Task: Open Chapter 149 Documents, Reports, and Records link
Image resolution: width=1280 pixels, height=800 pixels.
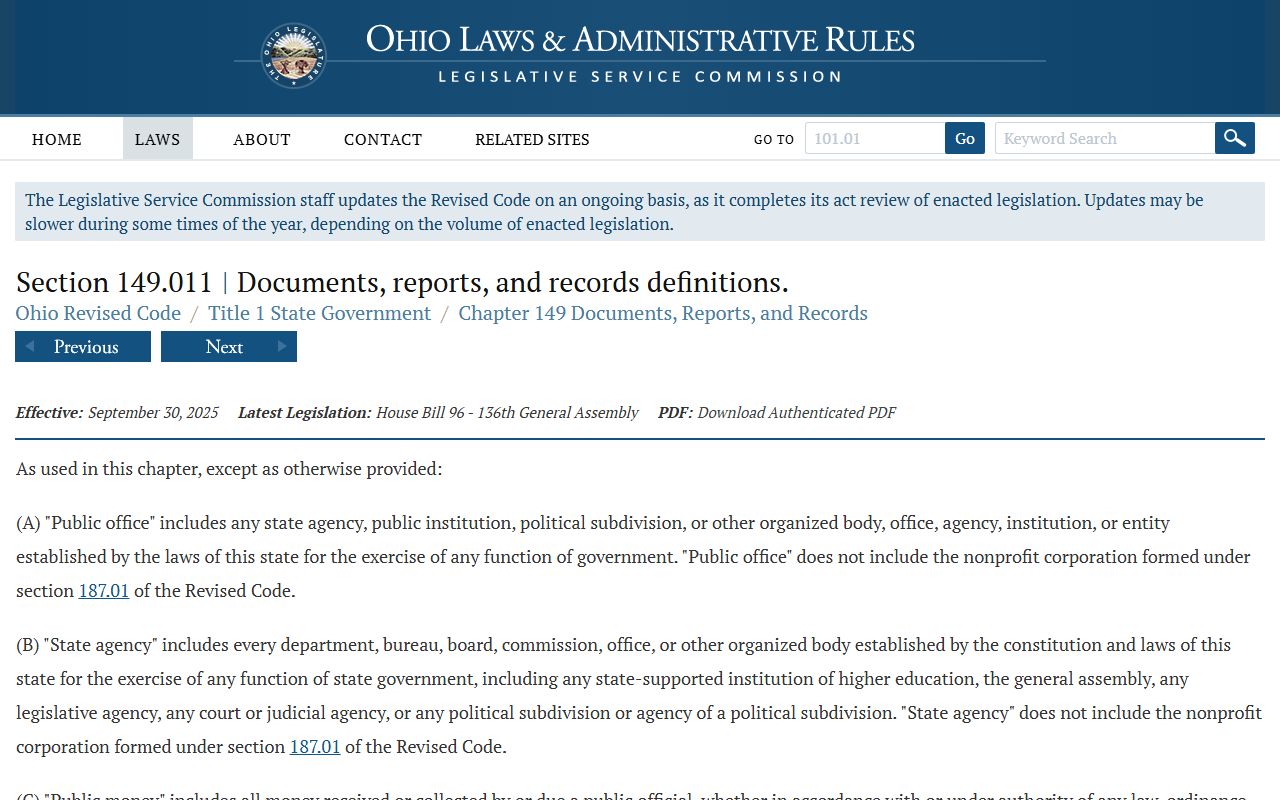Action: 663,313
